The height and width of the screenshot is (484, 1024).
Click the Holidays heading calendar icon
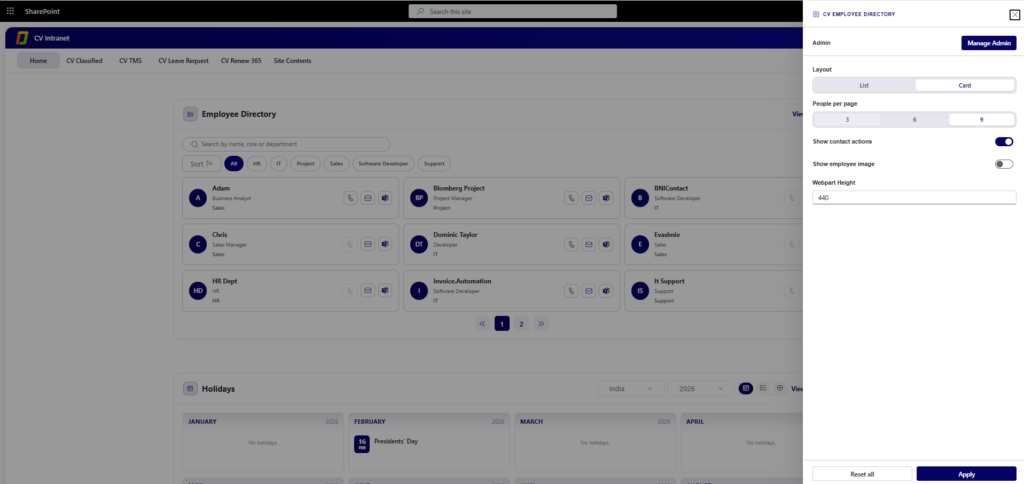(190, 389)
